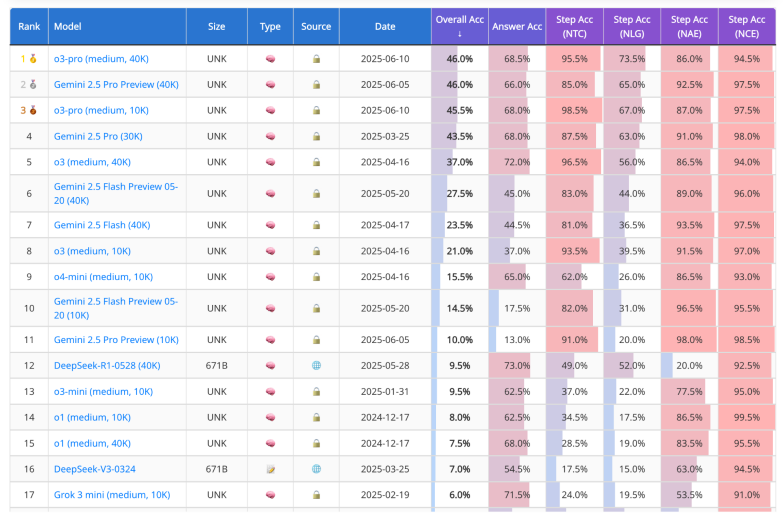This screenshot has height=522, width=784.
Task: Click the Model column header
Action: (x=68, y=26)
